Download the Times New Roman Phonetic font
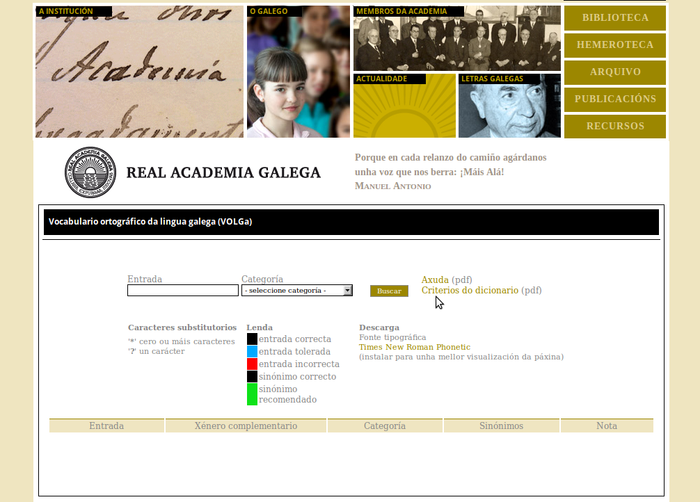 pos(414,347)
